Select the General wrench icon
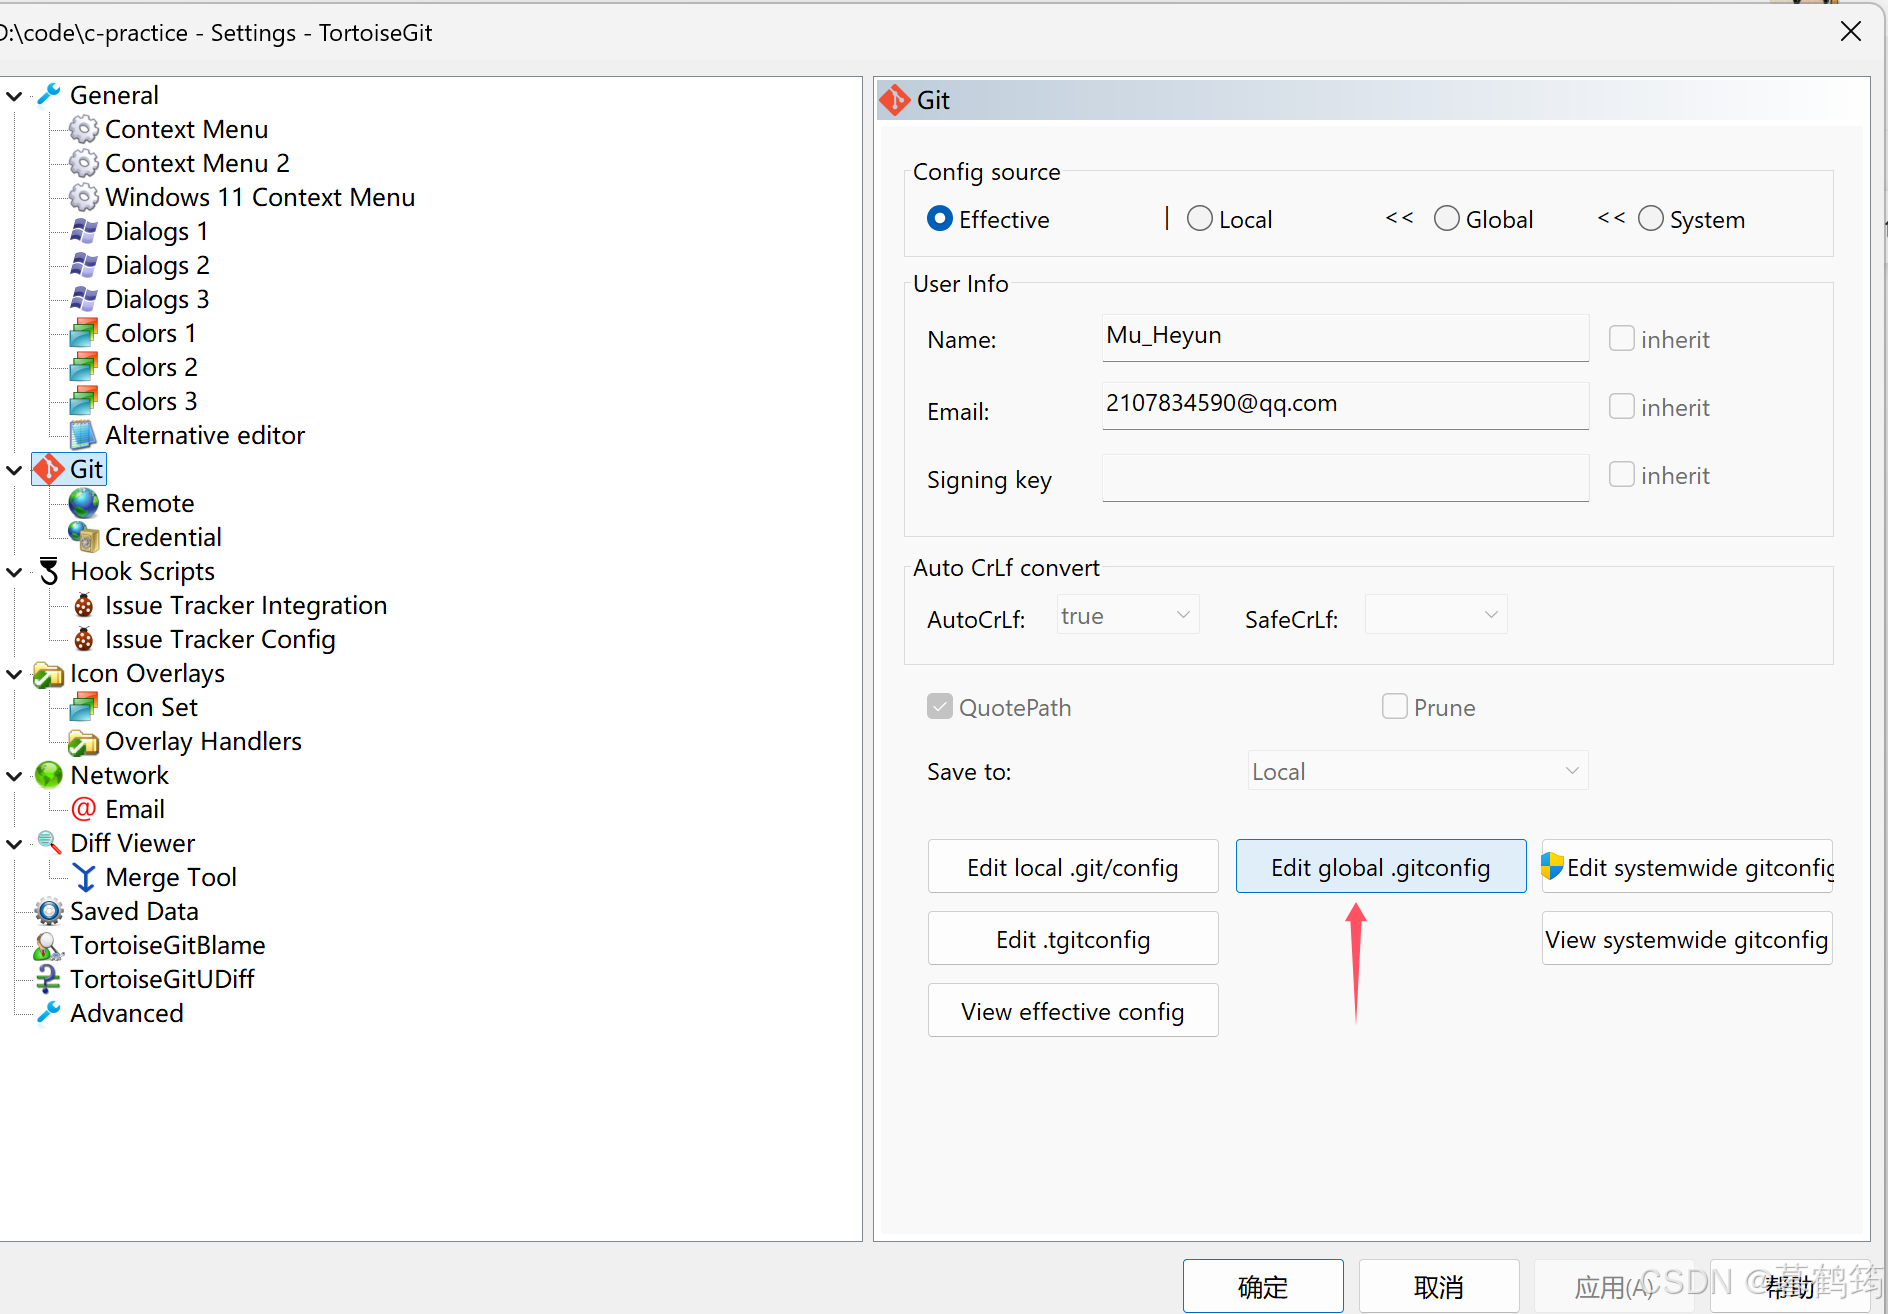 tap(48, 95)
